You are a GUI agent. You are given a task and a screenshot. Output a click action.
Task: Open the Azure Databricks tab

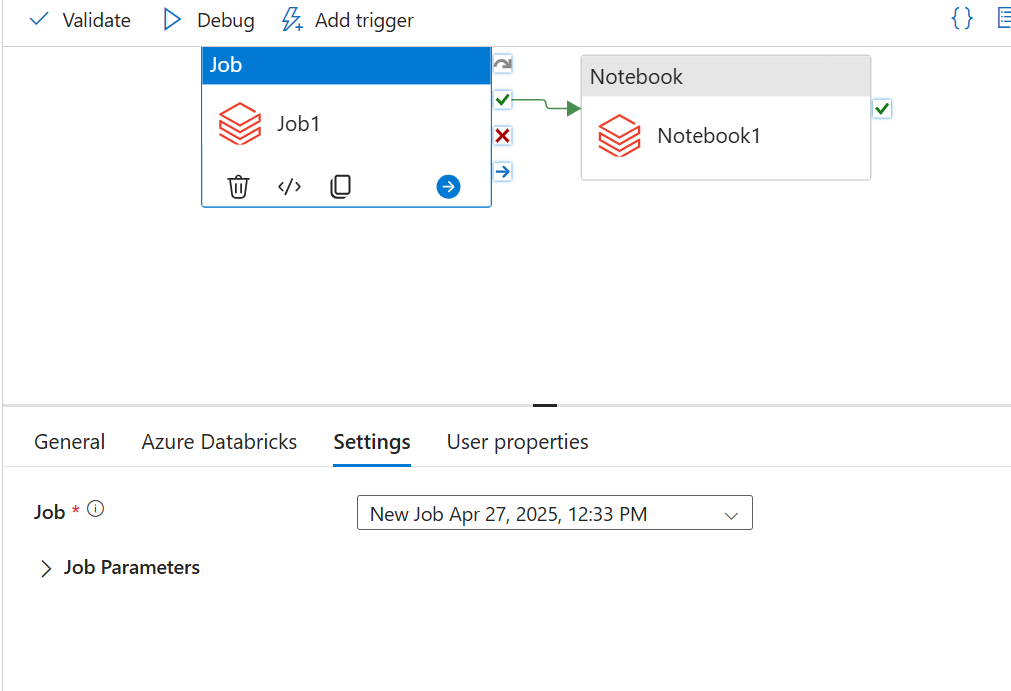pos(219,442)
